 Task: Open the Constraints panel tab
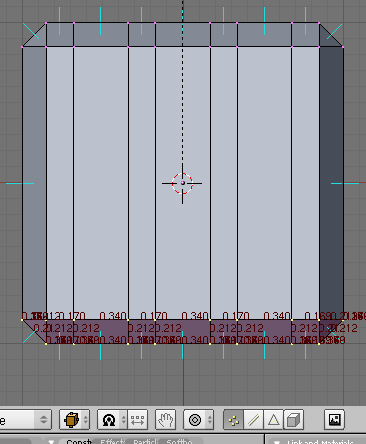(x=79, y=441)
